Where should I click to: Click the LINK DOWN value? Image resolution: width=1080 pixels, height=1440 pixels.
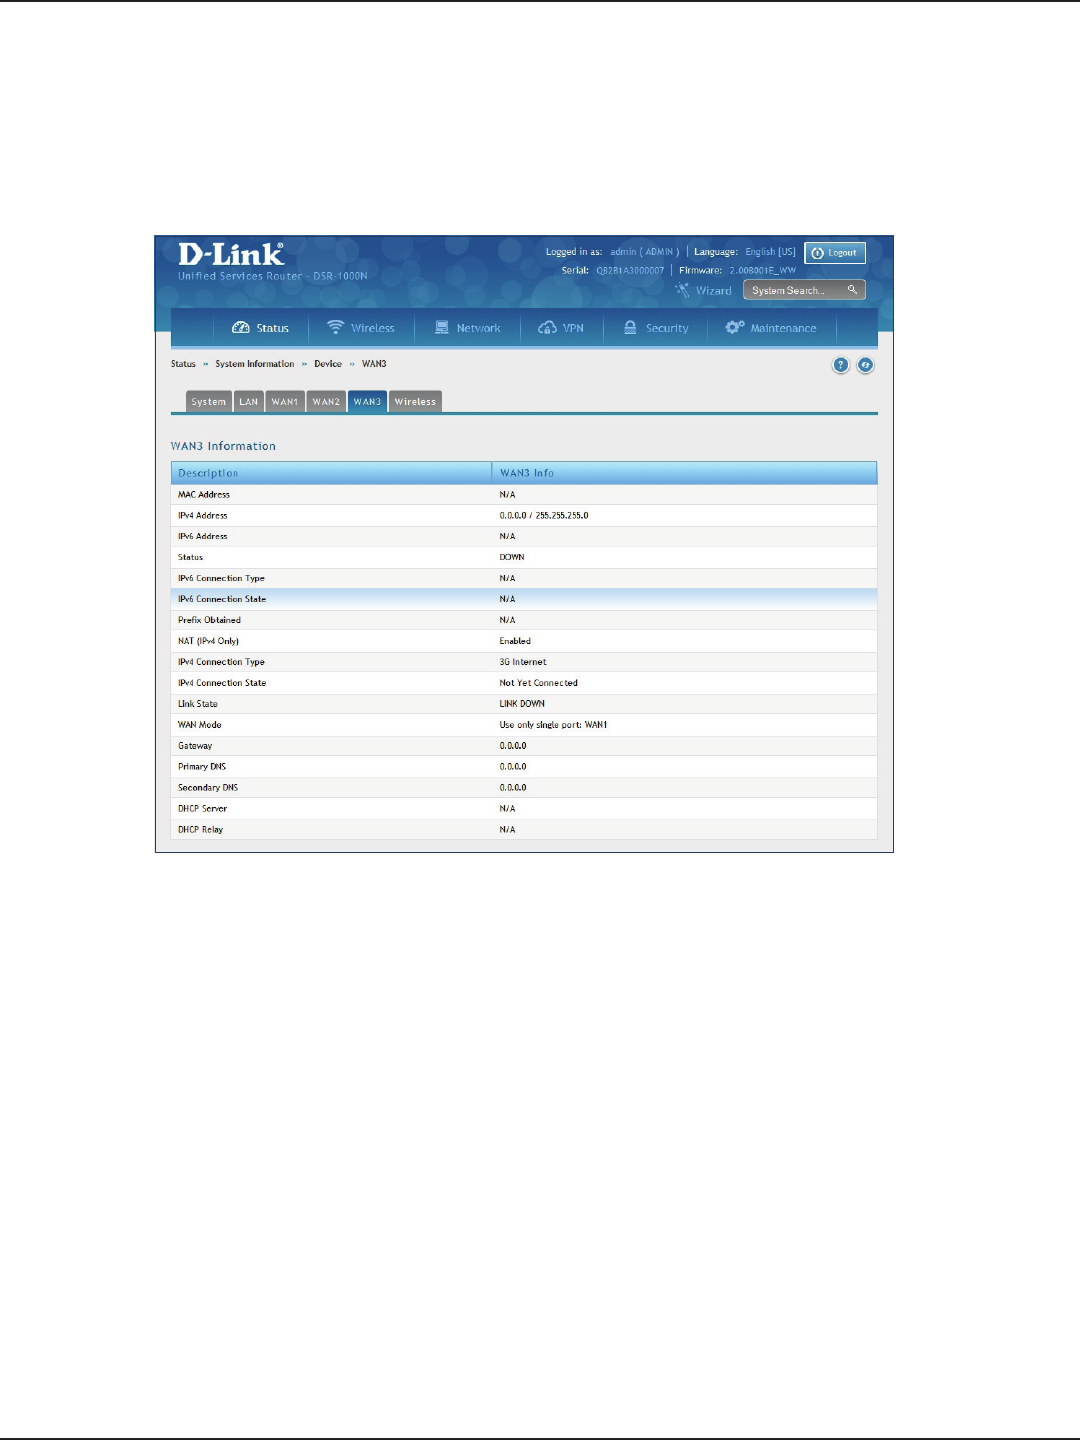pos(522,704)
